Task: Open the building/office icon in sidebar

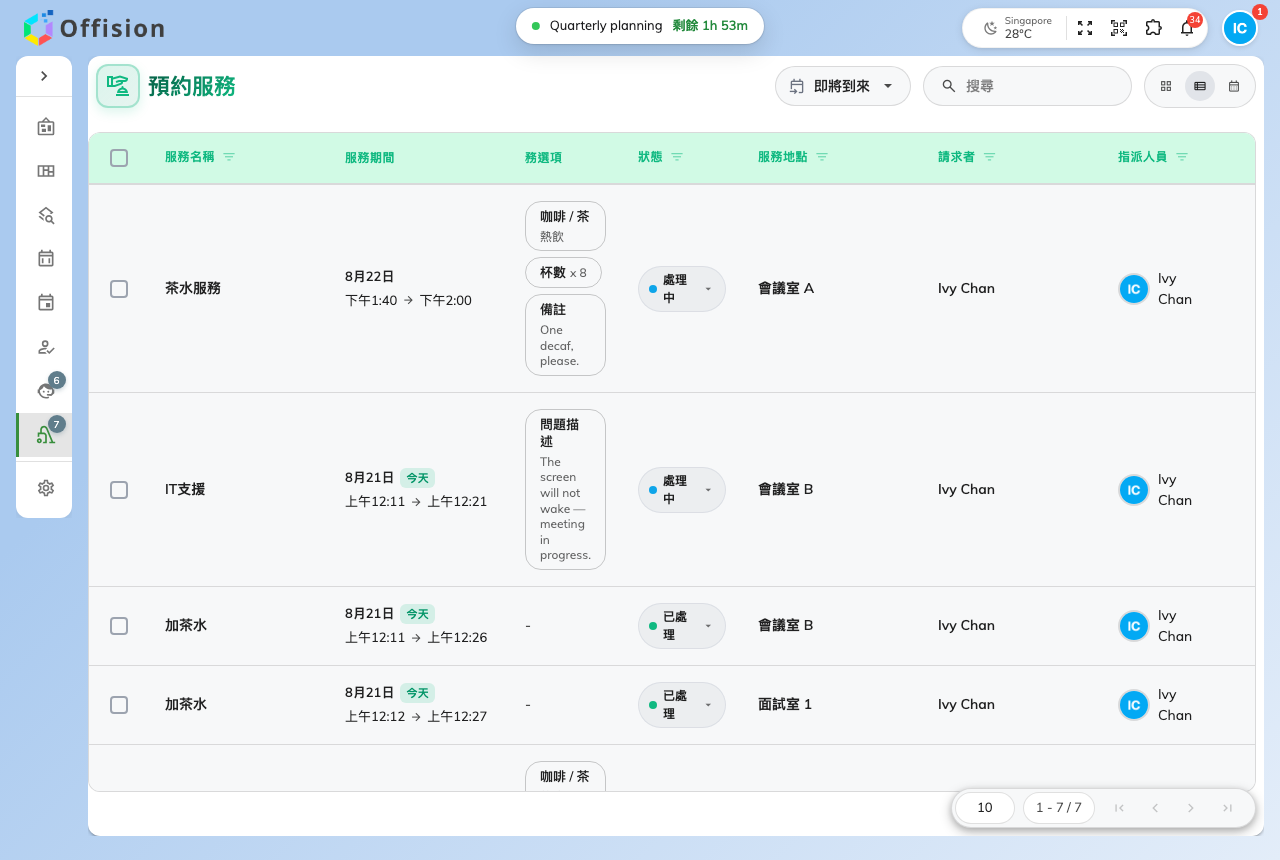Action: 46,127
